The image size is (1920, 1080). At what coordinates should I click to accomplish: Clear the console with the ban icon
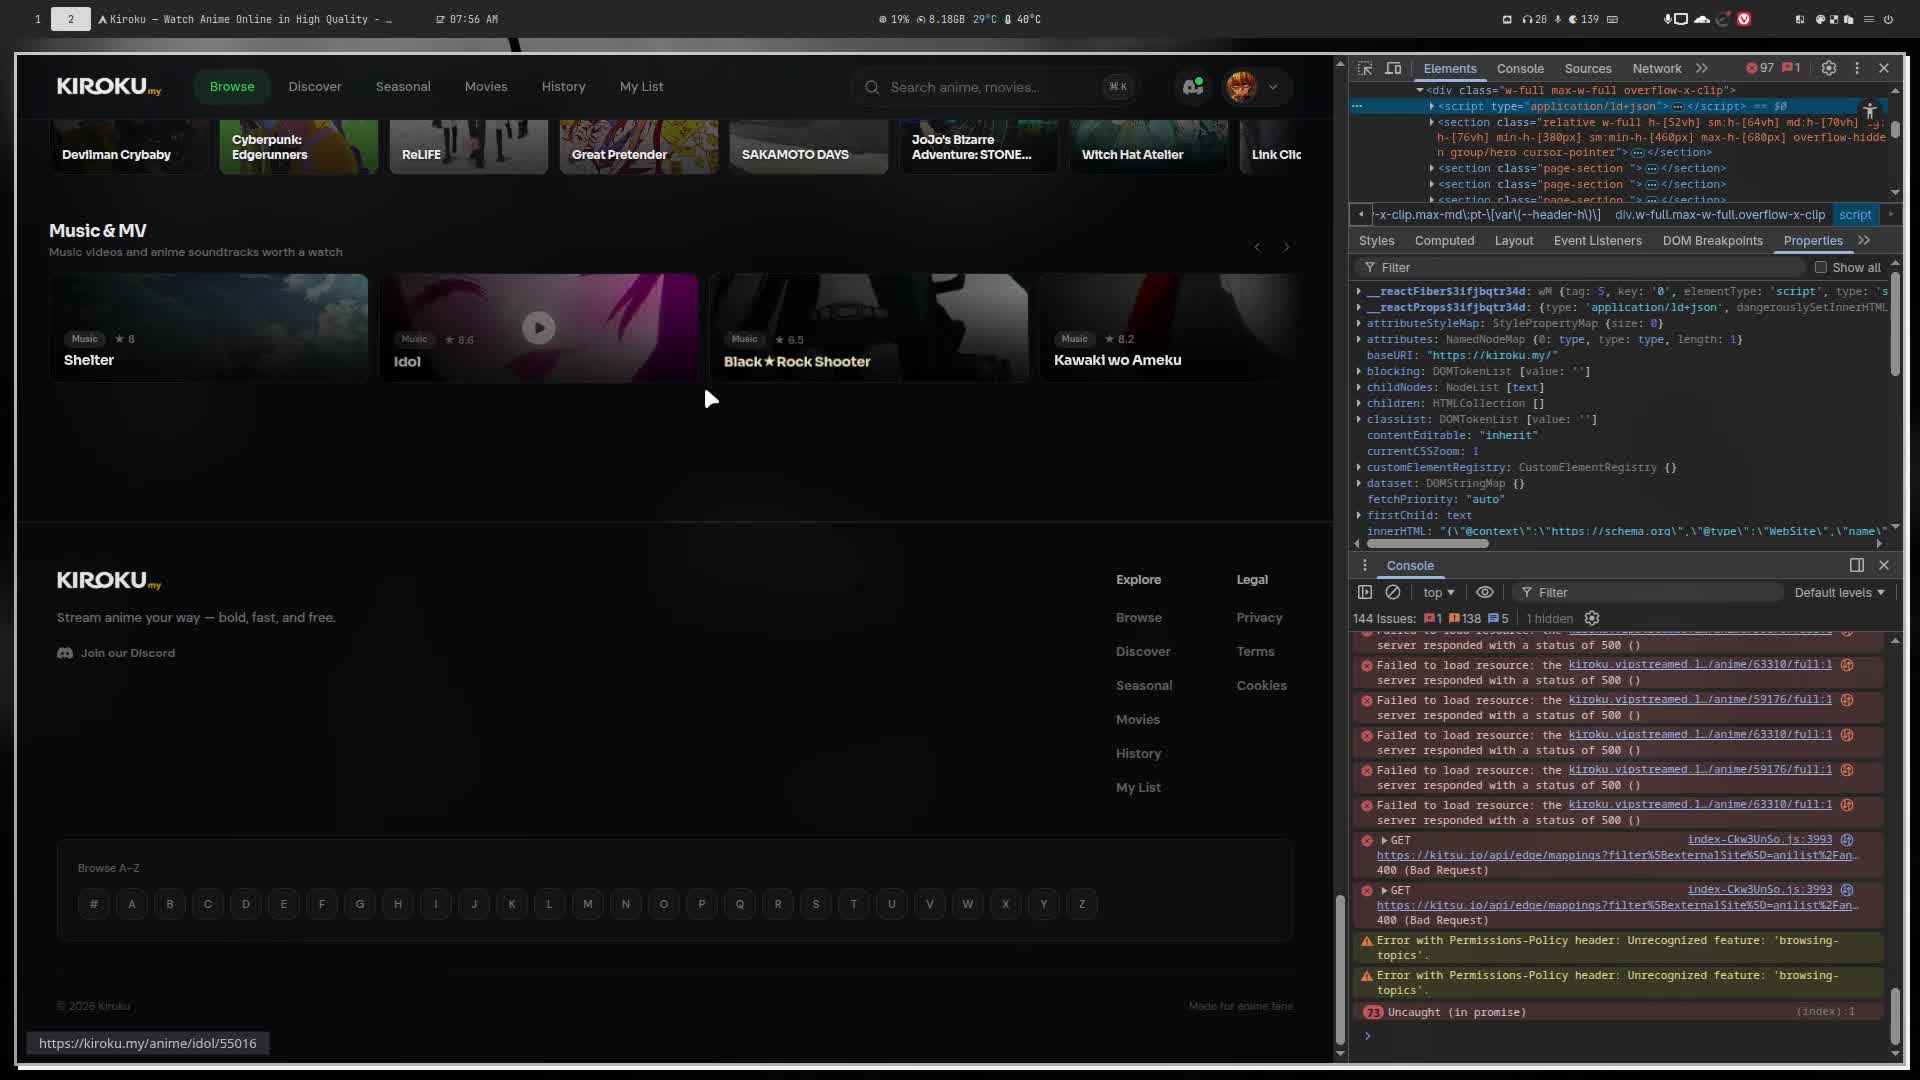click(1393, 592)
